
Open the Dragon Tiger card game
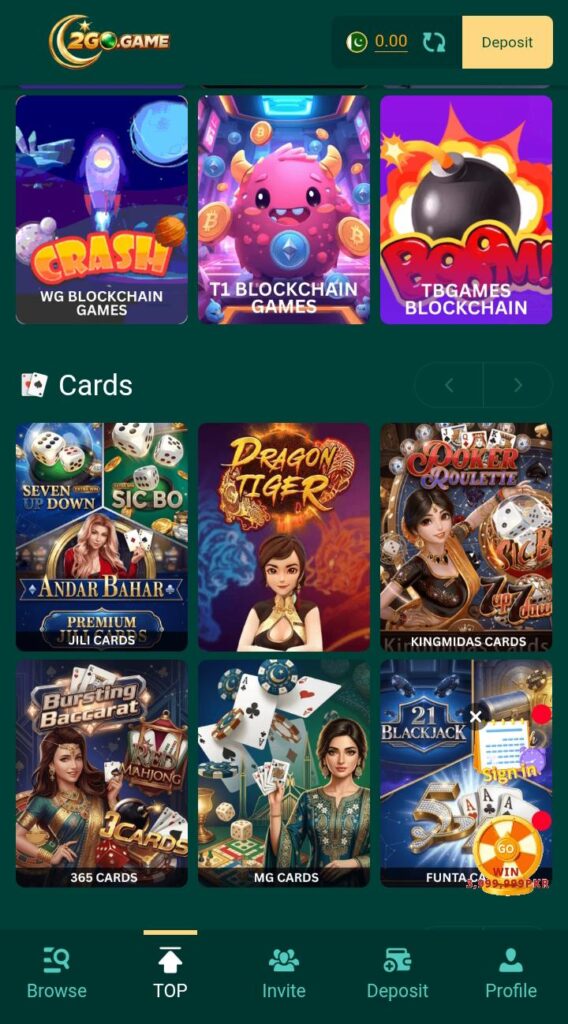[284, 537]
